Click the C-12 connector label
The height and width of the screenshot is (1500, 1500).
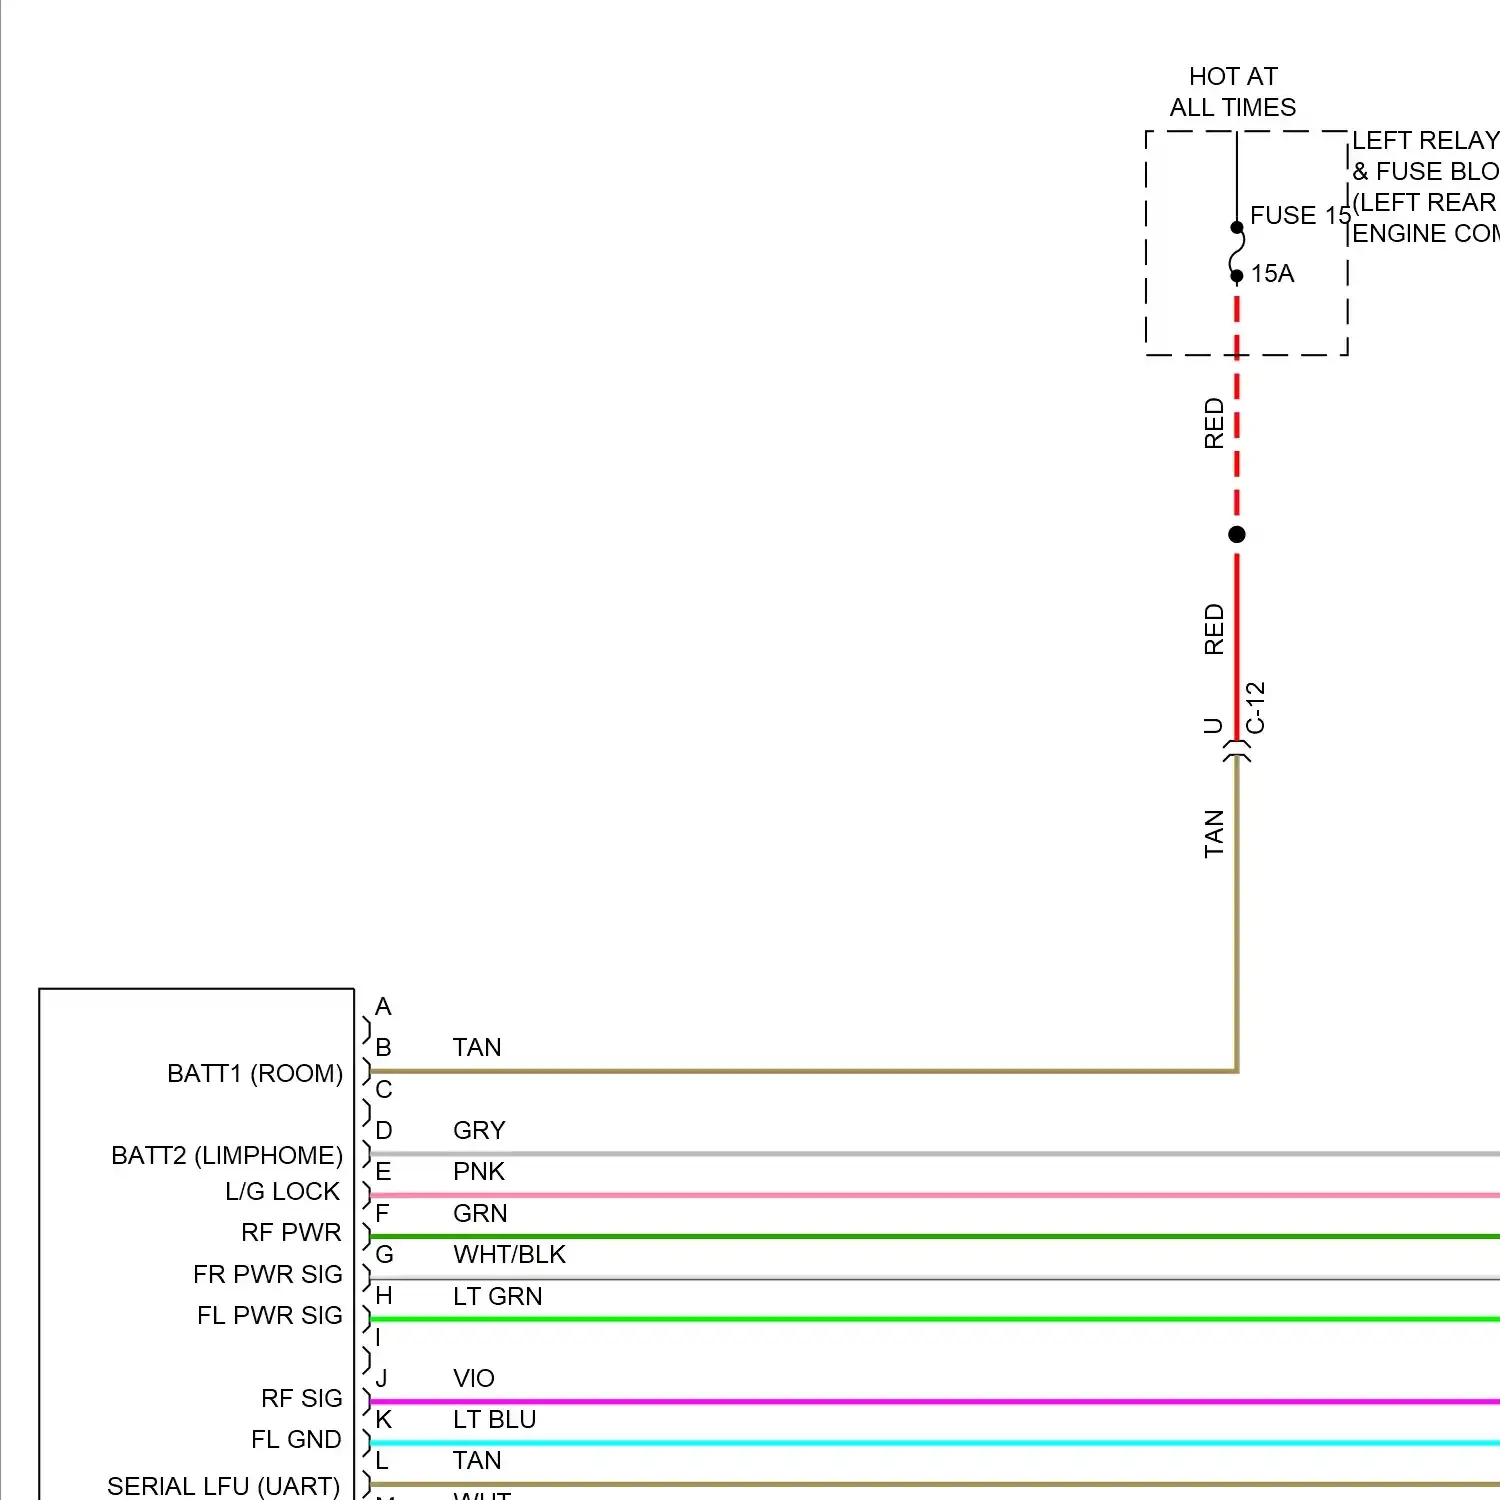[1257, 708]
